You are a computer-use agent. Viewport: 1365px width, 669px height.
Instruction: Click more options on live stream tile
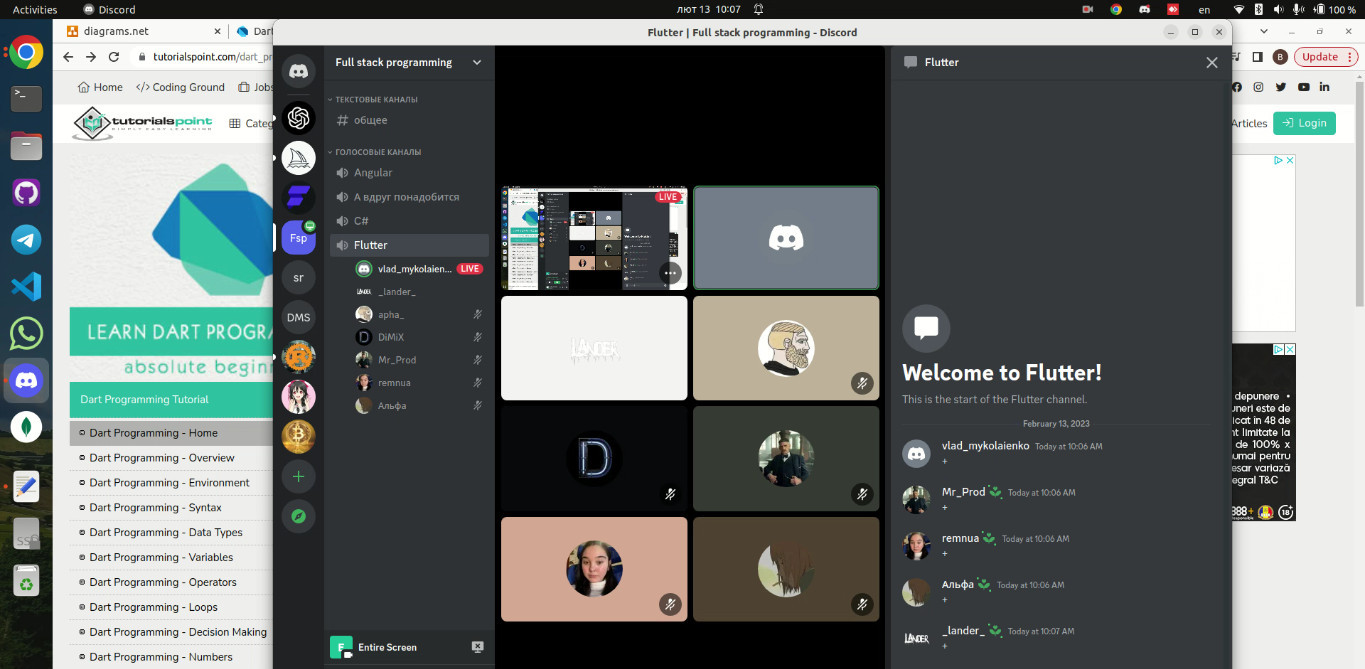(x=671, y=272)
